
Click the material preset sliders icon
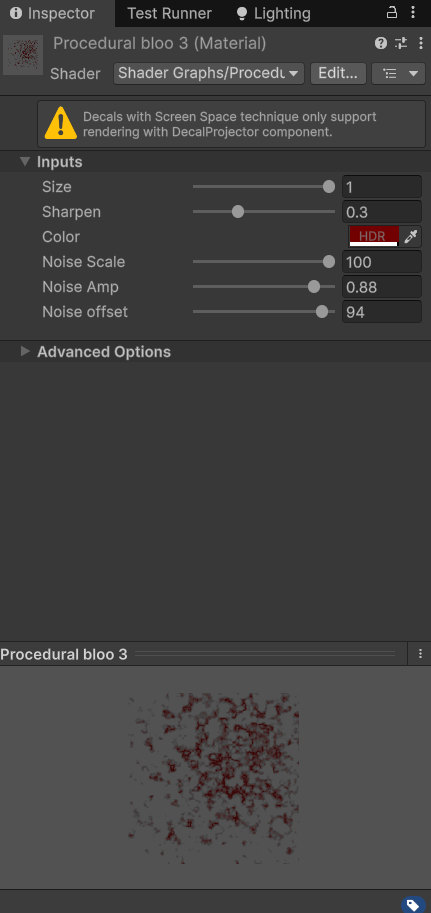pos(401,43)
